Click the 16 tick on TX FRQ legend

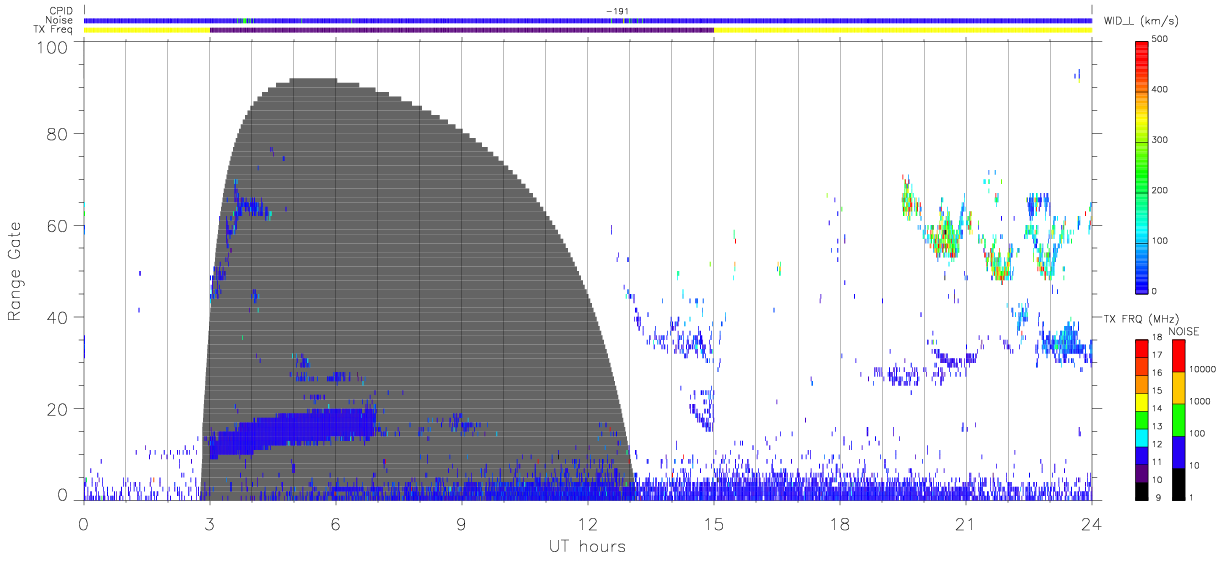pyautogui.click(x=1157, y=373)
